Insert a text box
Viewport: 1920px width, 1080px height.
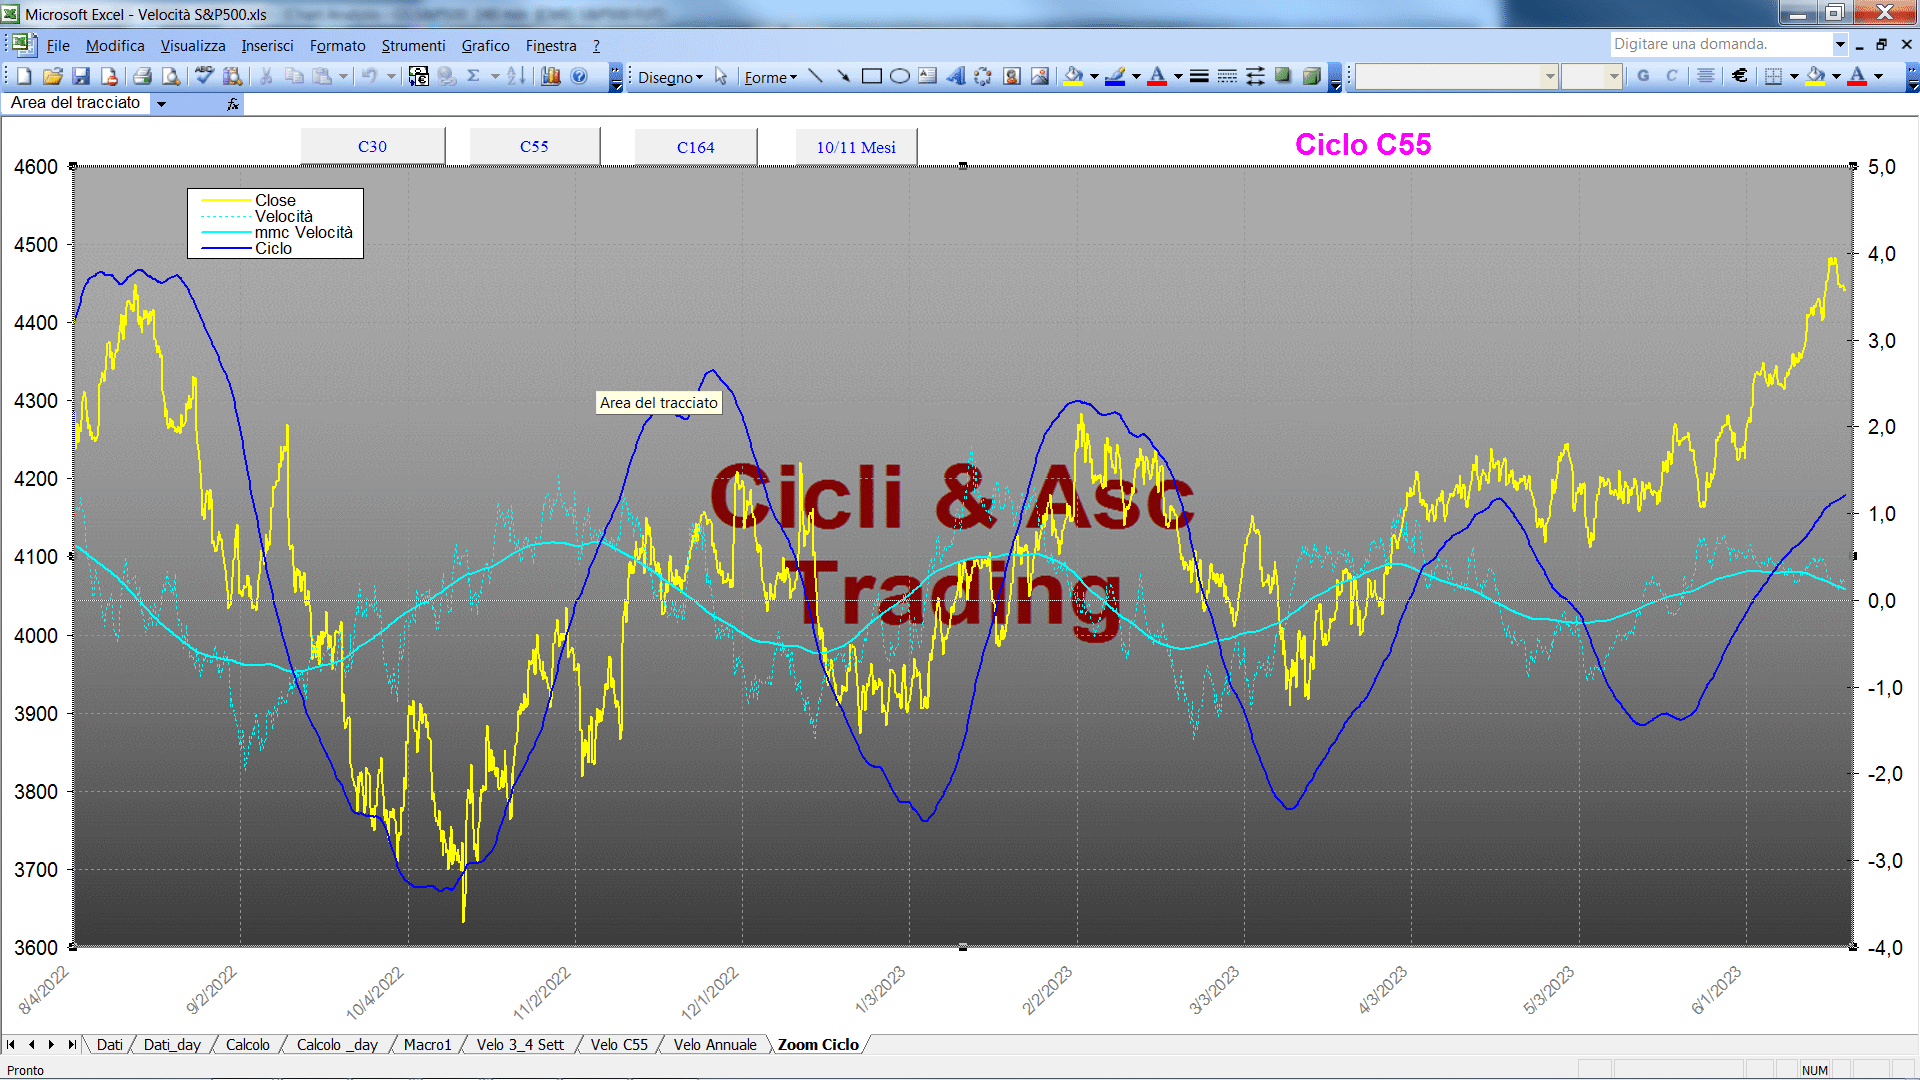(x=927, y=76)
